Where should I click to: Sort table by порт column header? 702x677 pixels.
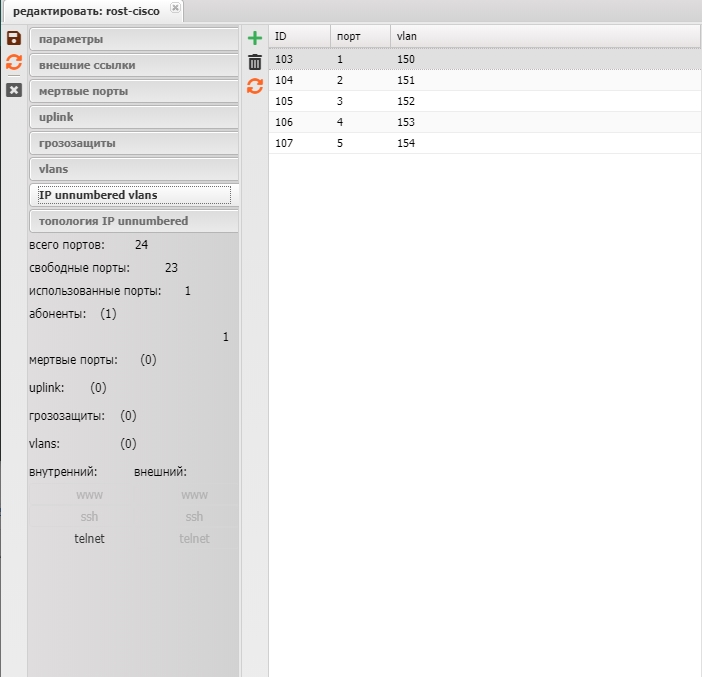click(x=359, y=36)
